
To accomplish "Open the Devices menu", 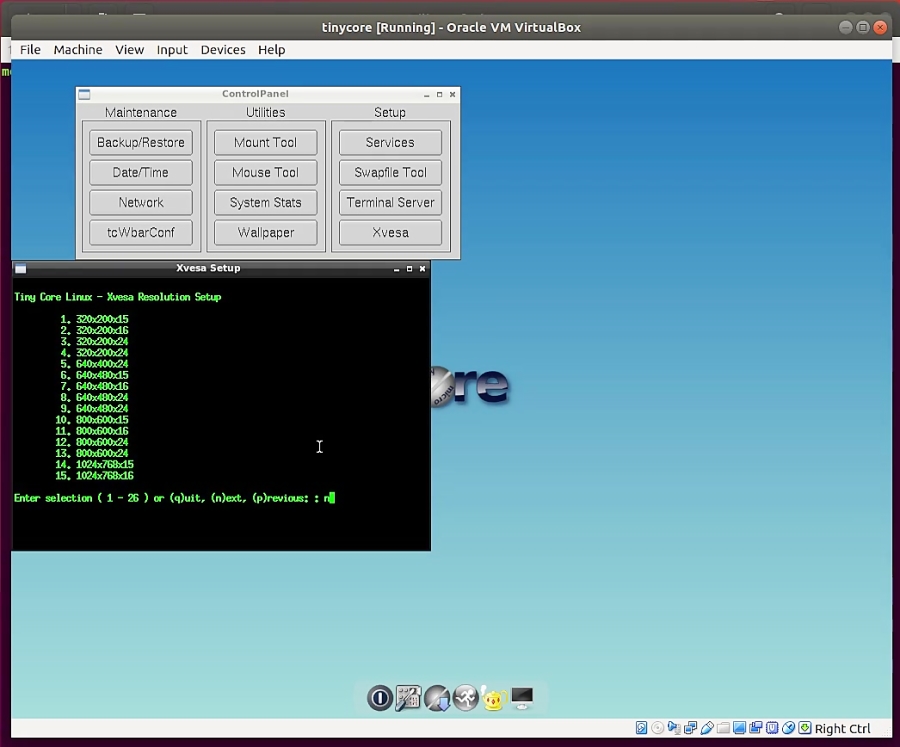I will pos(222,49).
